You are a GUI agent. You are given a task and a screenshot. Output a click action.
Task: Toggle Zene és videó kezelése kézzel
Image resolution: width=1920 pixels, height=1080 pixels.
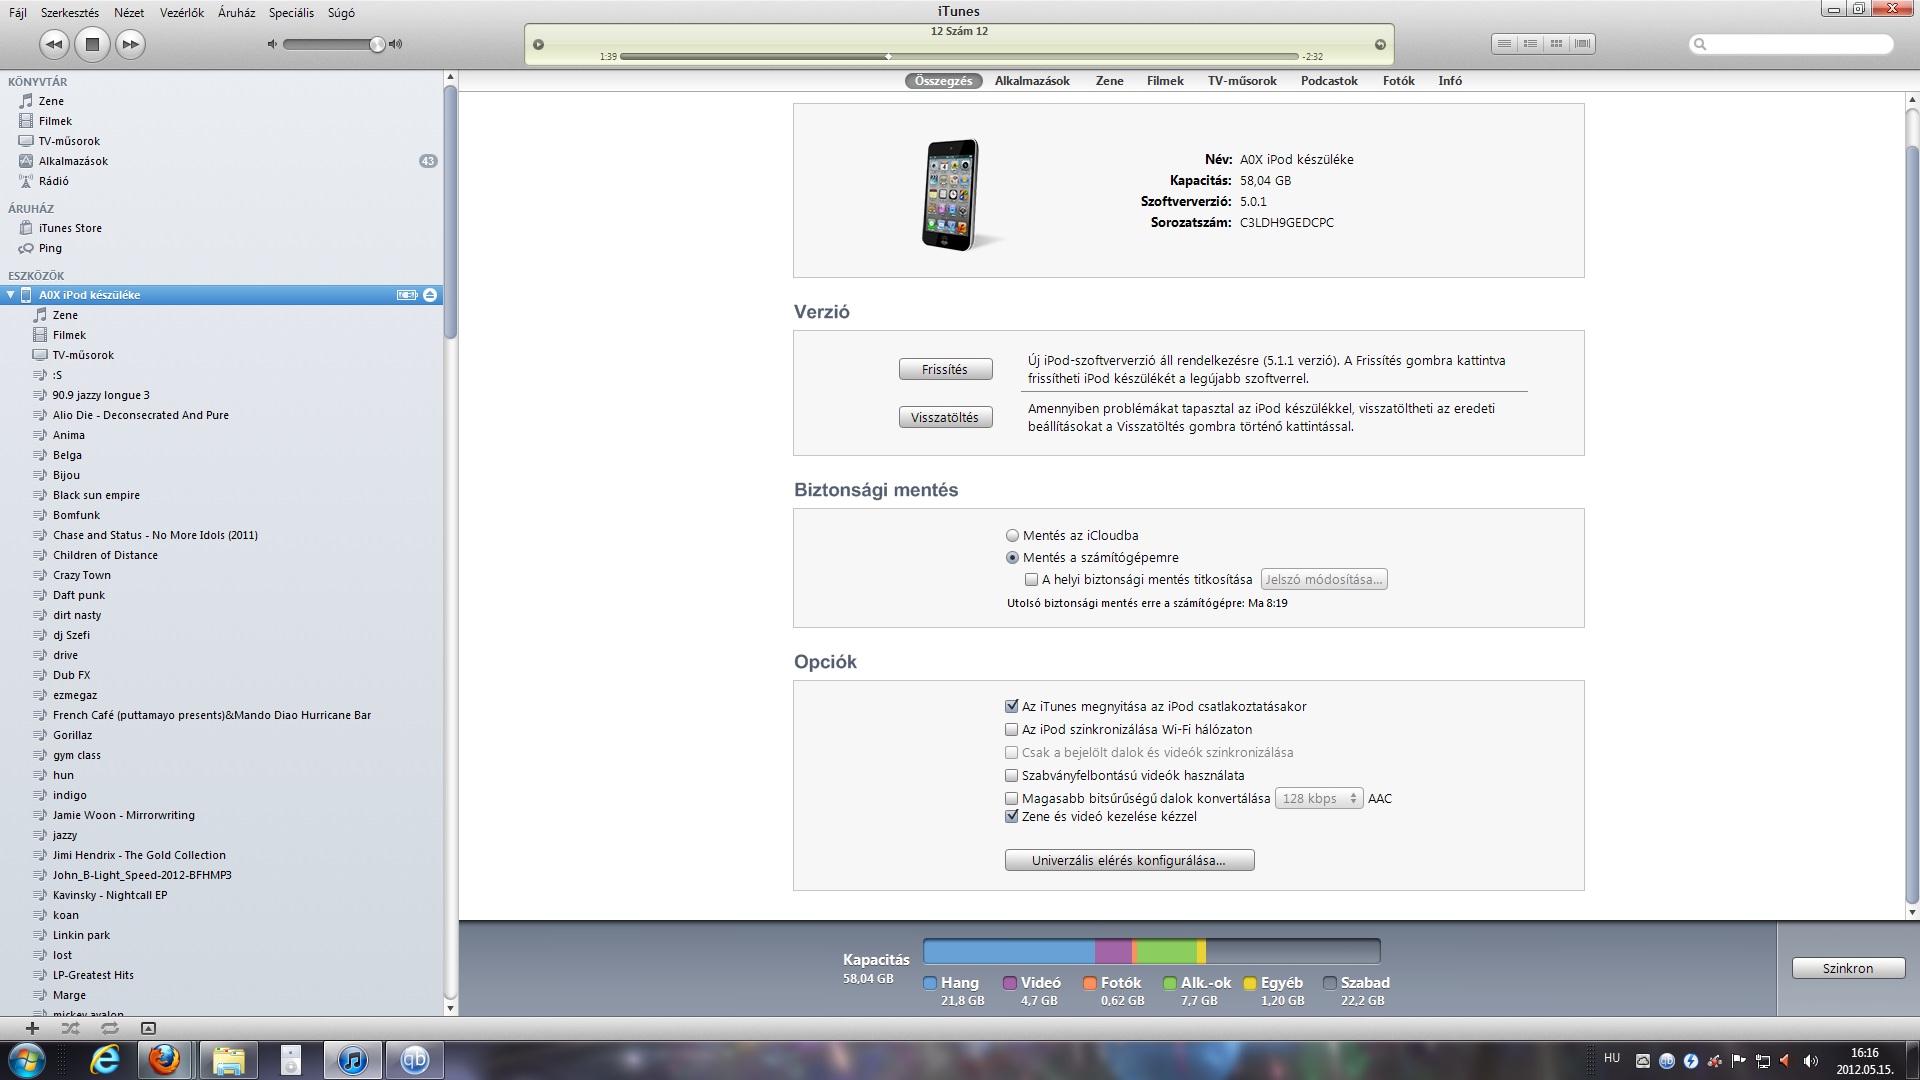click(1011, 817)
